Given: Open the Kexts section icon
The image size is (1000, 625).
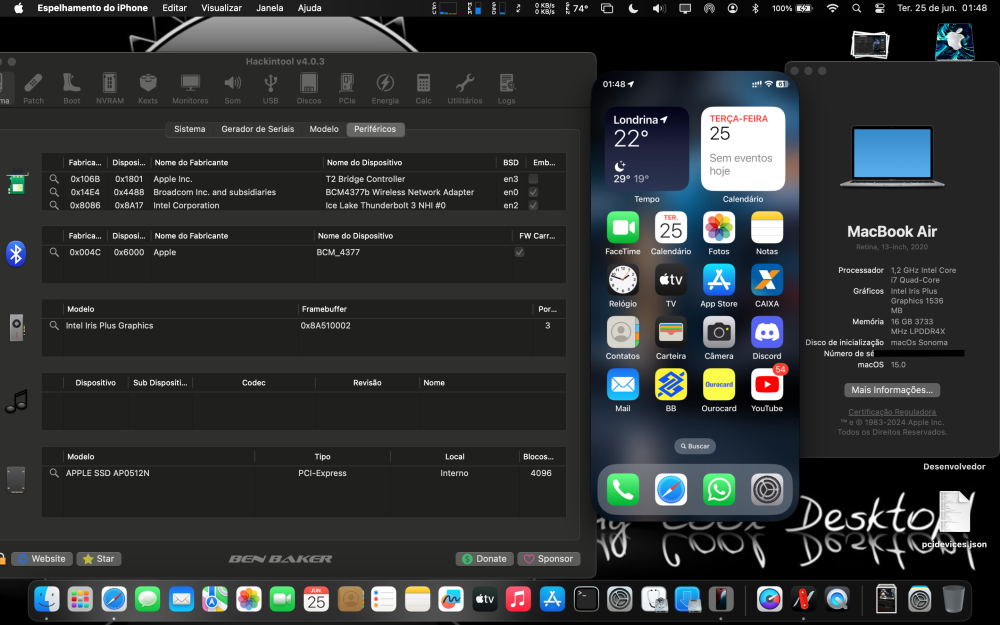Looking at the screenshot, I should click(x=148, y=89).
